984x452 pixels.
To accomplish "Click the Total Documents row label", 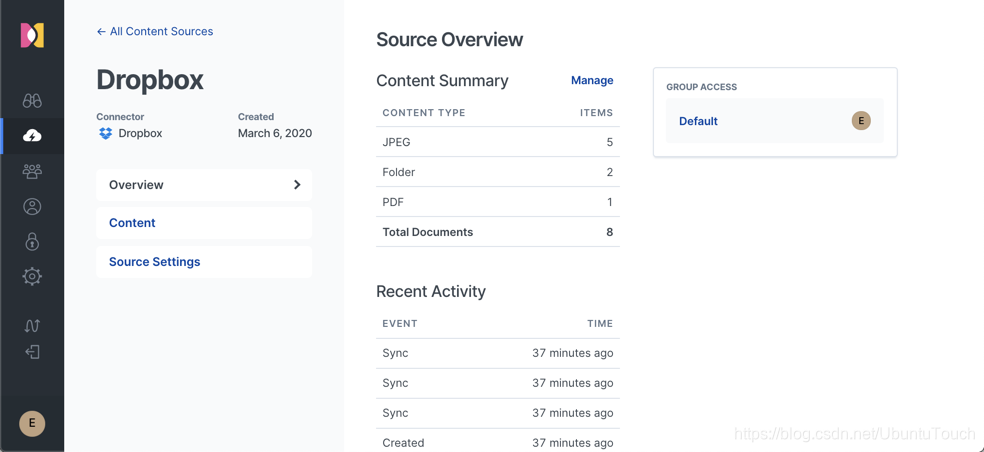I will coord(427,232).
